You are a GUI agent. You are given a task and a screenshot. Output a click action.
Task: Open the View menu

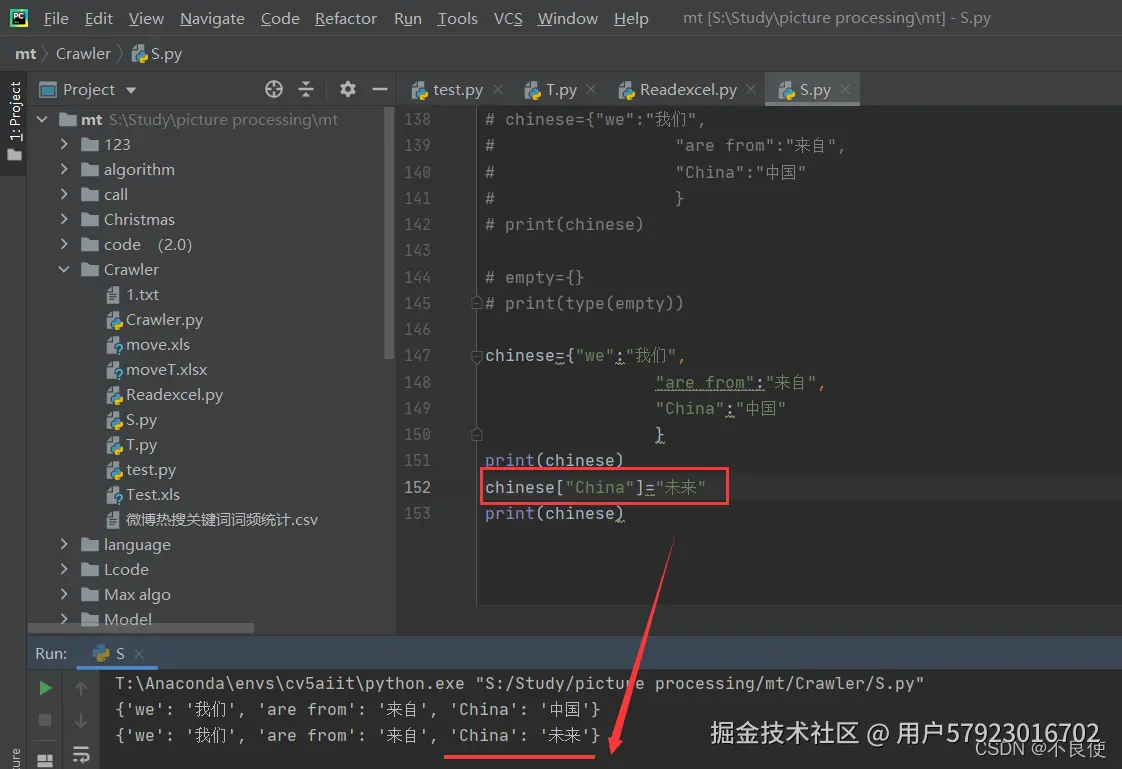point(146,19)
